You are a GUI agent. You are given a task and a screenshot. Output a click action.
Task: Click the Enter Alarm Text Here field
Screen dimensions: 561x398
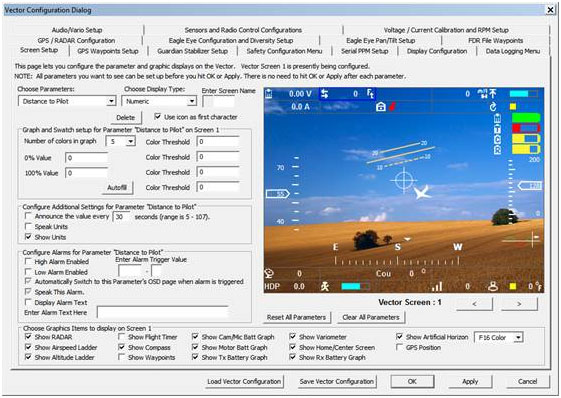[162, 312]
